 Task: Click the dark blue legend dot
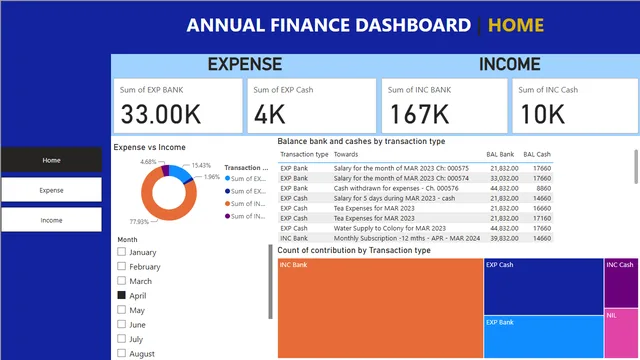(227, 191)
